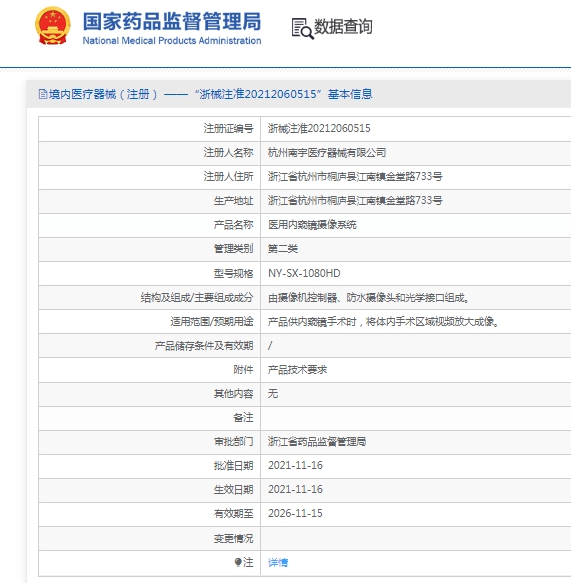
Task: Click the 管理类别 label
Action: tap(233, 249)
